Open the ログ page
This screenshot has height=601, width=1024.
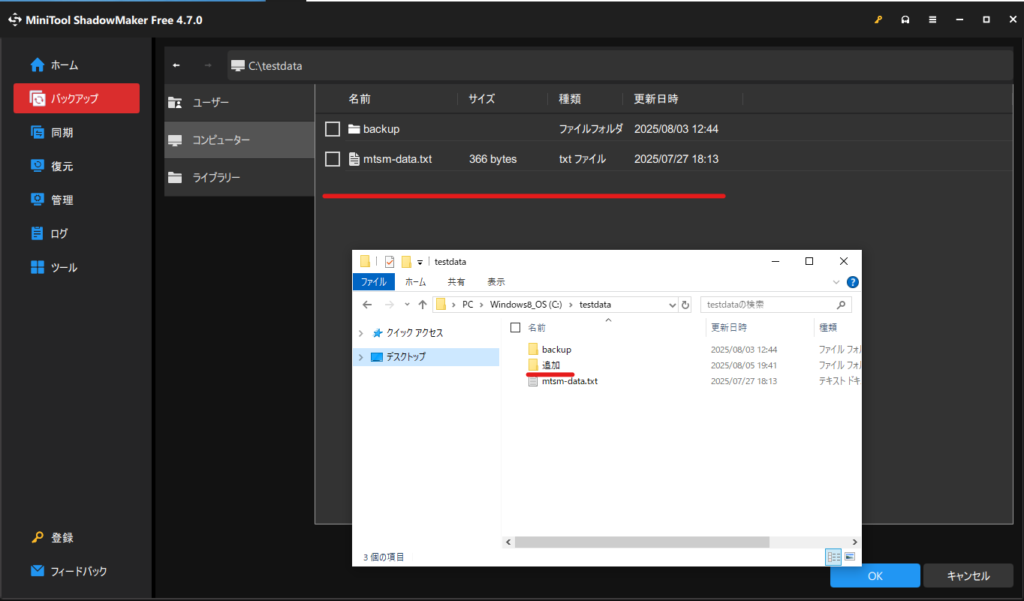point(50,233)
